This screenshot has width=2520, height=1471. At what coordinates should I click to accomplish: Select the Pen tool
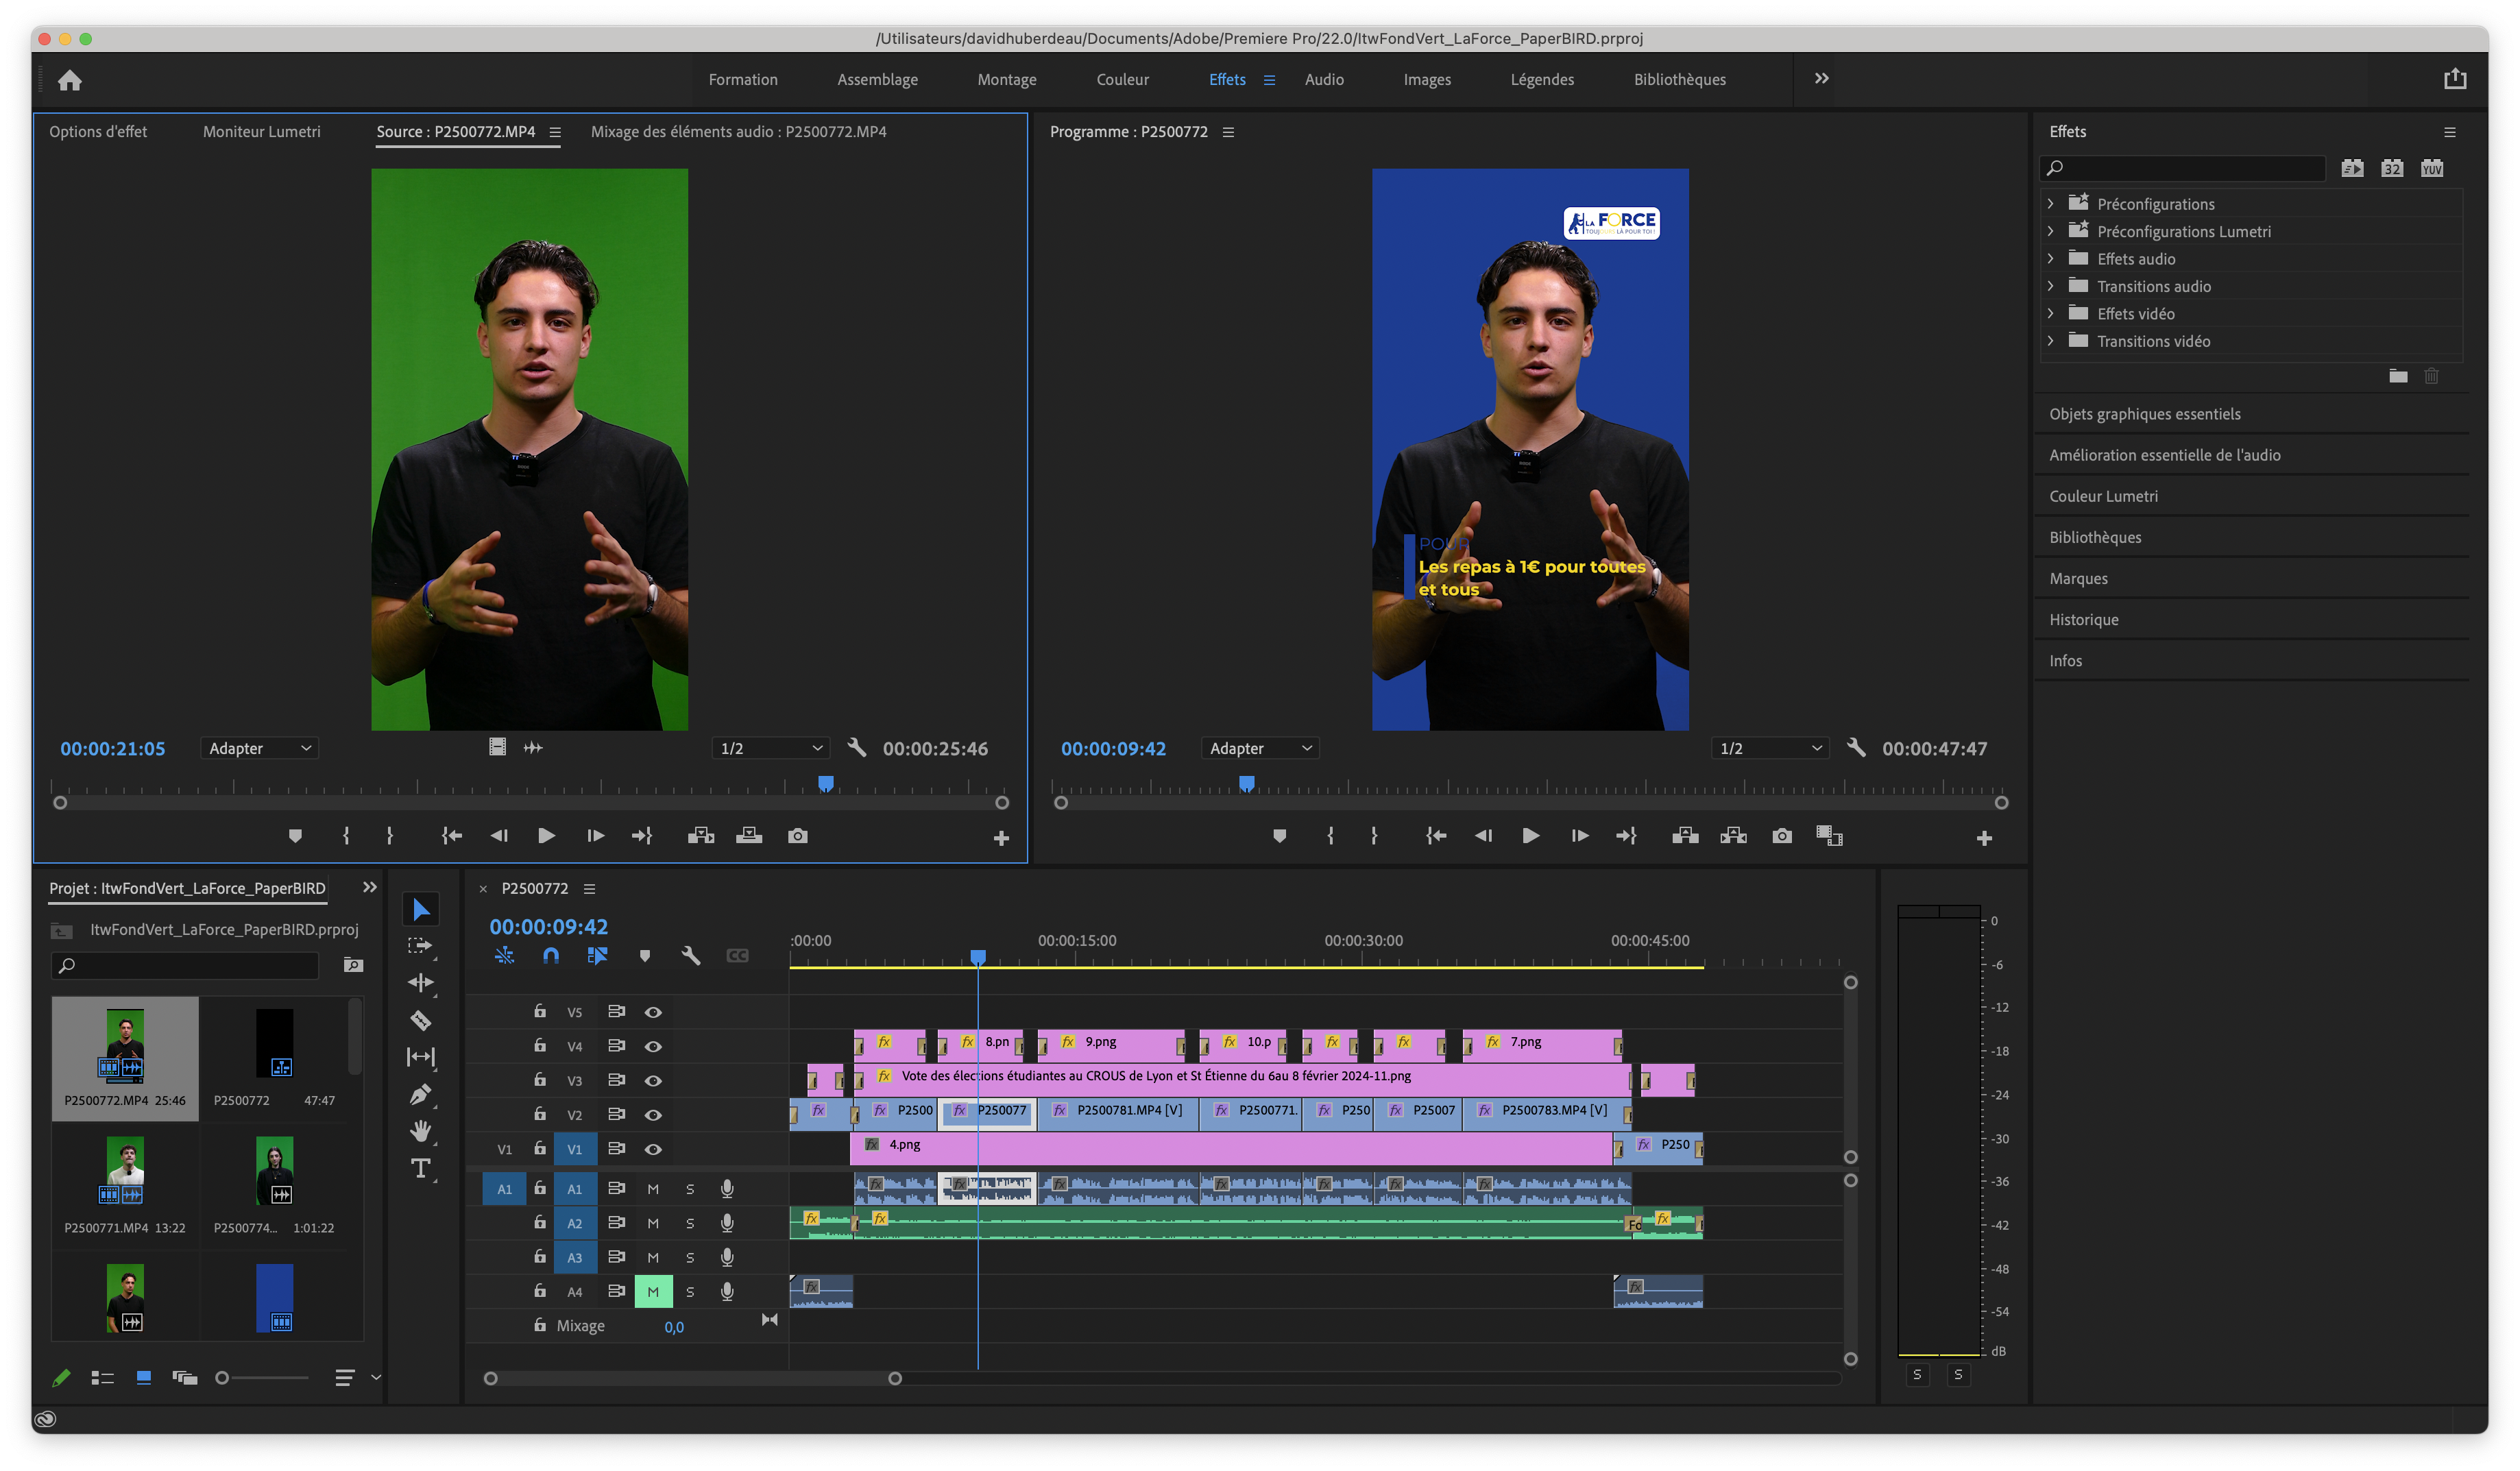421,1094
